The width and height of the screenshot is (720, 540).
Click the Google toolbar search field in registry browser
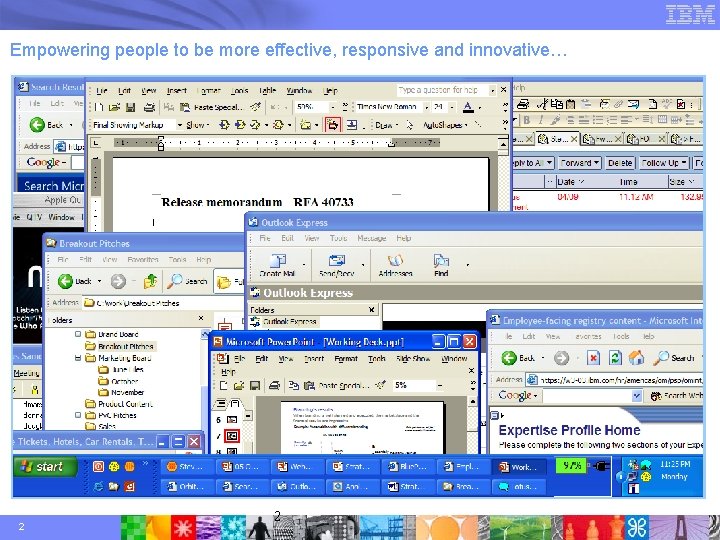[x=592, y=396]
